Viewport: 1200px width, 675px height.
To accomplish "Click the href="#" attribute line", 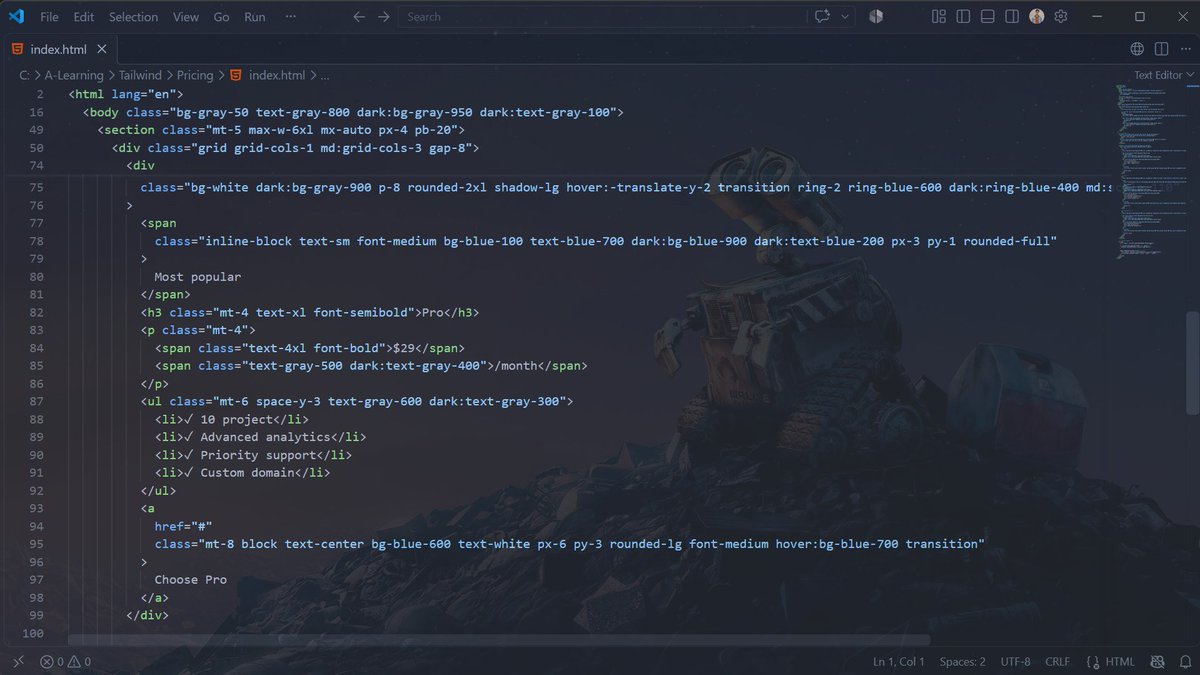I will [184, 526].
